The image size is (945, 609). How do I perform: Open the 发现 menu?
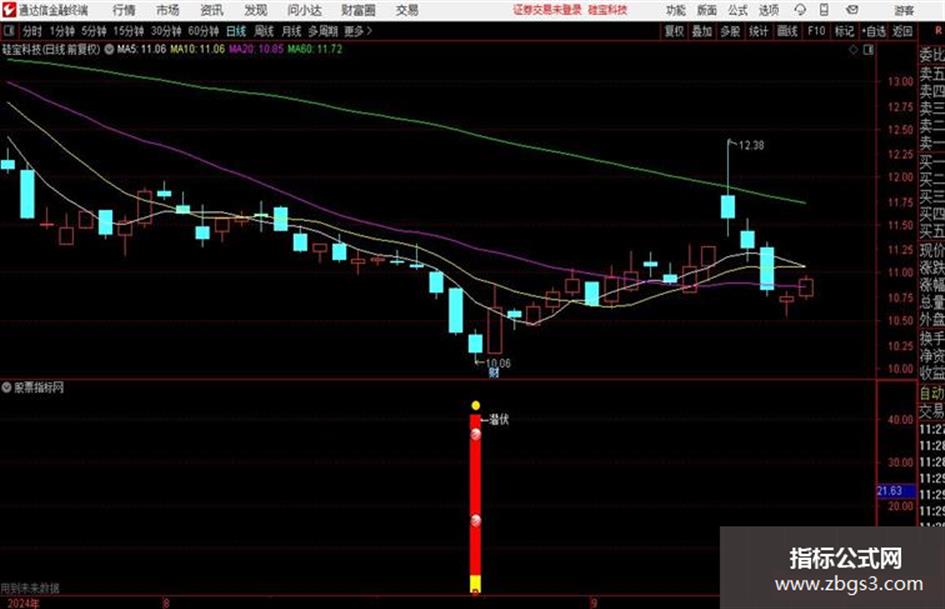tap(256, 10)
